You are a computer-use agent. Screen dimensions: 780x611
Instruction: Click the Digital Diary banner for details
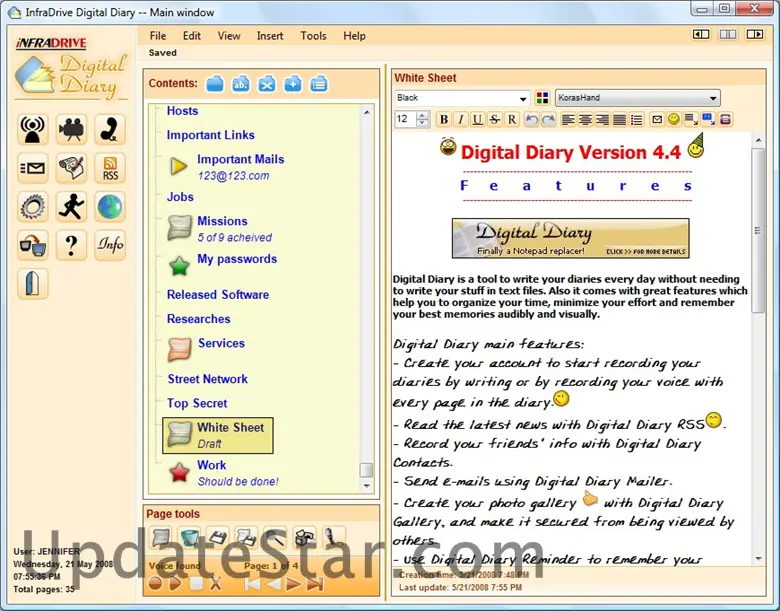coord(571,238)
